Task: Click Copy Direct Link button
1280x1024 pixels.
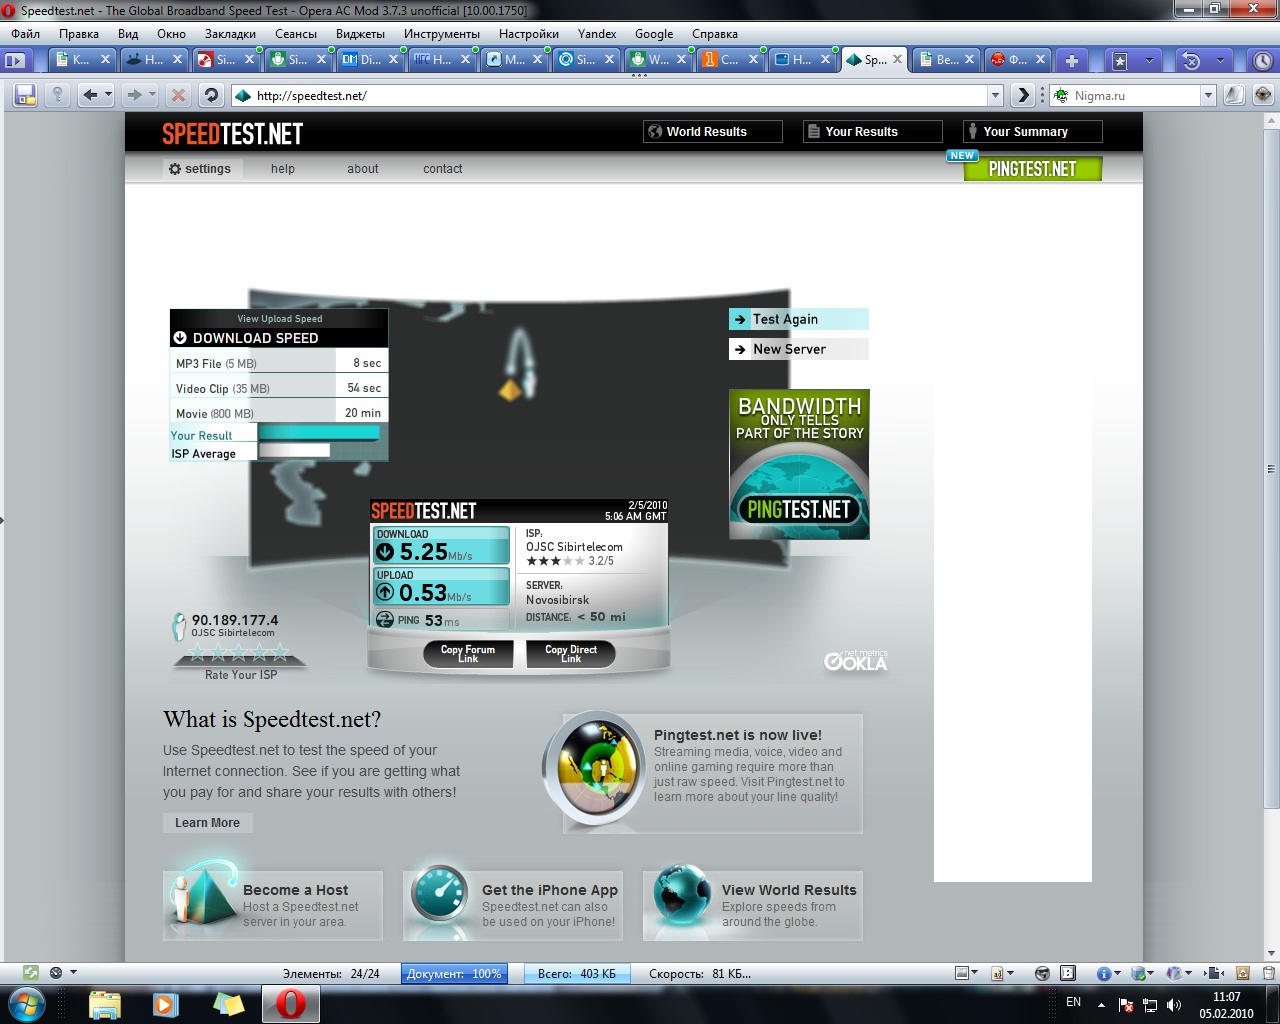Action: [x=571, y=653]
